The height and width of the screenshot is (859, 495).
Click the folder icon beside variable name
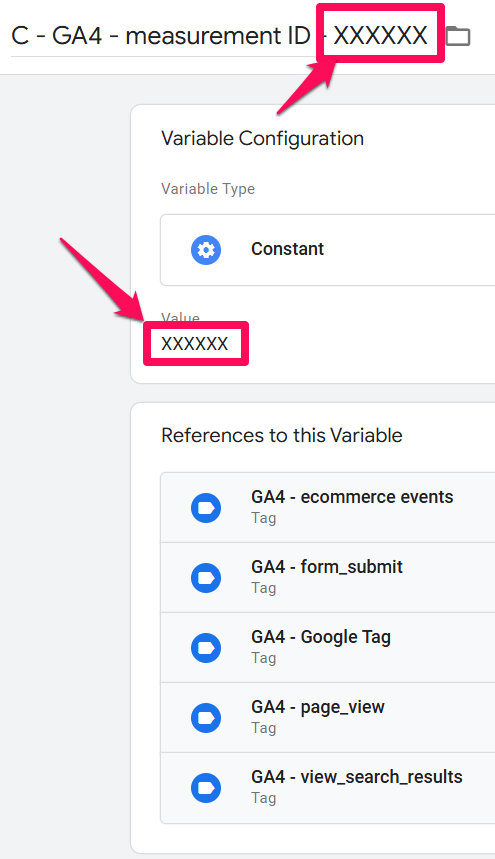pyautogui.click(x=458, y=36)
